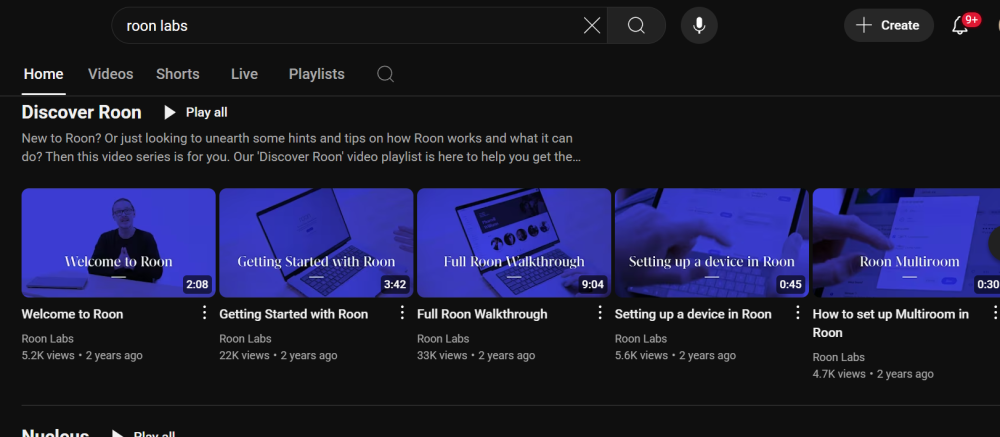Screen dimensions: 1000x437
Task: Click the 'Full Roon Walkthrough' video title
Action: tap(482, 314)
